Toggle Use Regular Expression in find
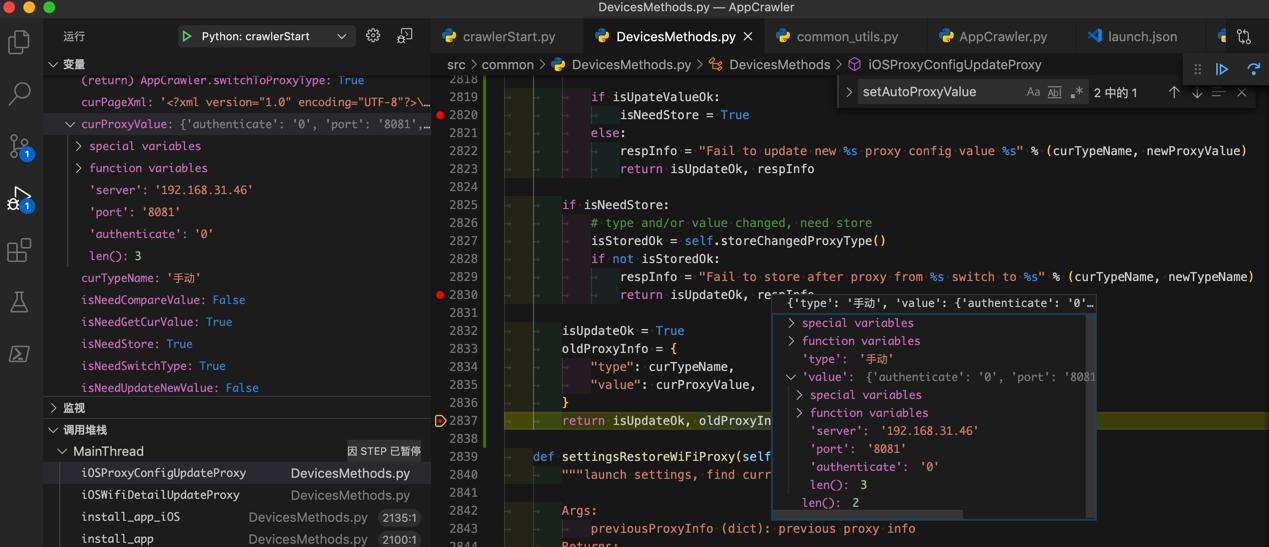 [x=1076, y=92]
